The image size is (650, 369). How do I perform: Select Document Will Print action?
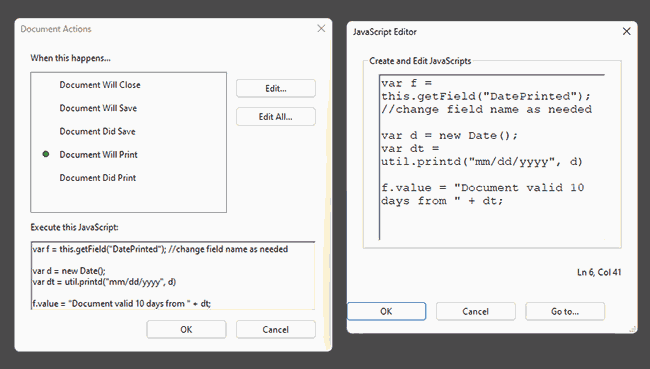[99, 154]
